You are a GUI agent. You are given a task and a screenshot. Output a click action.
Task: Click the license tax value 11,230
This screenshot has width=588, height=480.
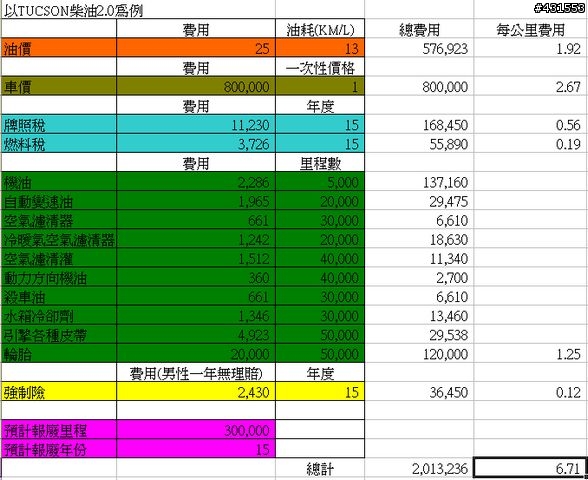[x=196, y=125]
